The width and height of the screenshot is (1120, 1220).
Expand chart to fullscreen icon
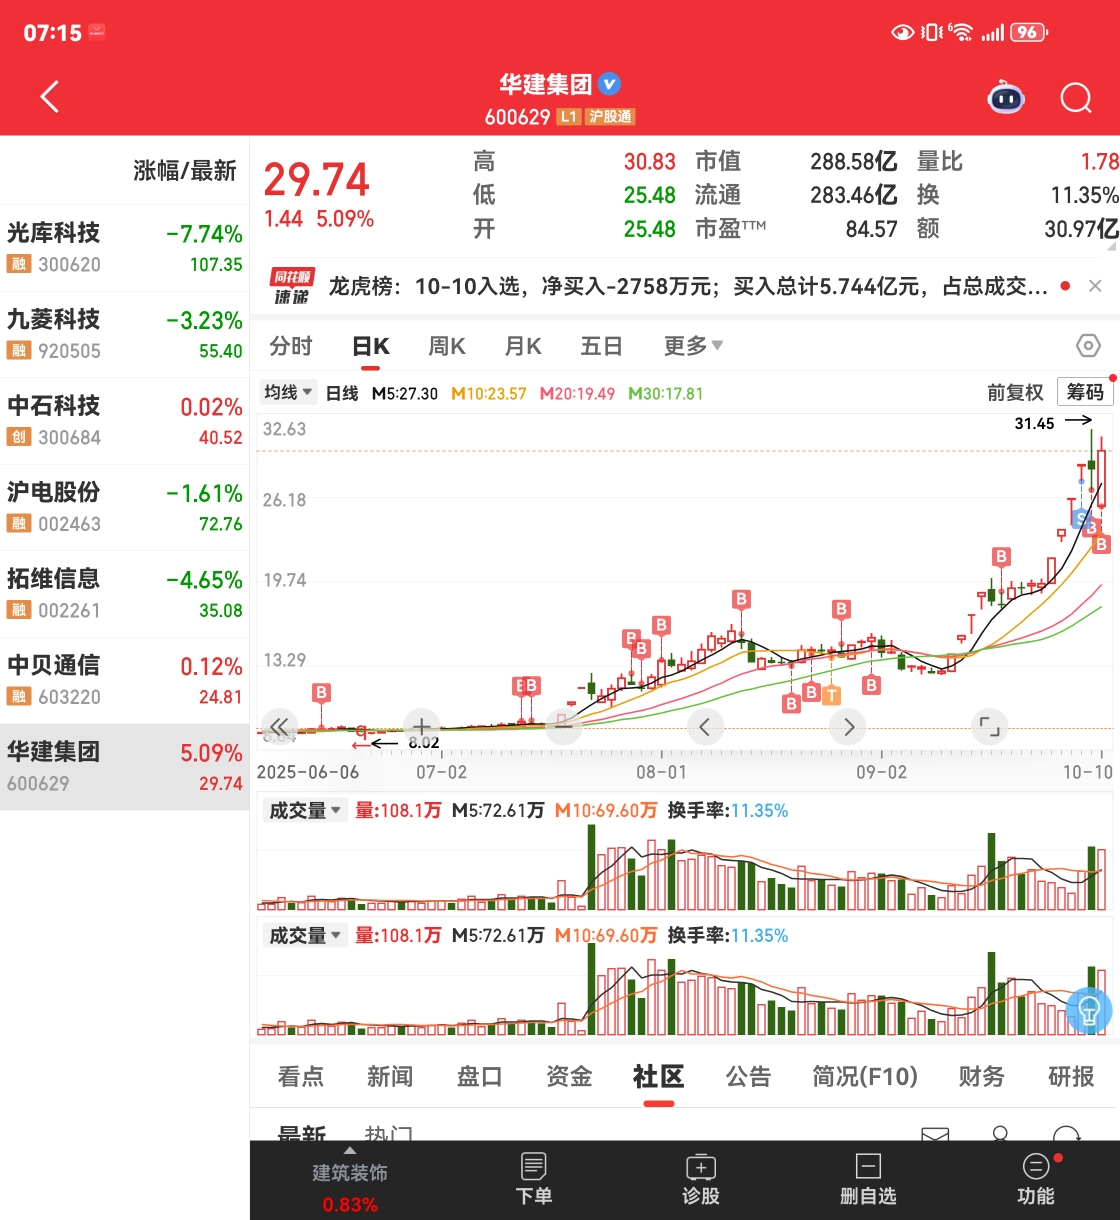(x=989, y=726)
